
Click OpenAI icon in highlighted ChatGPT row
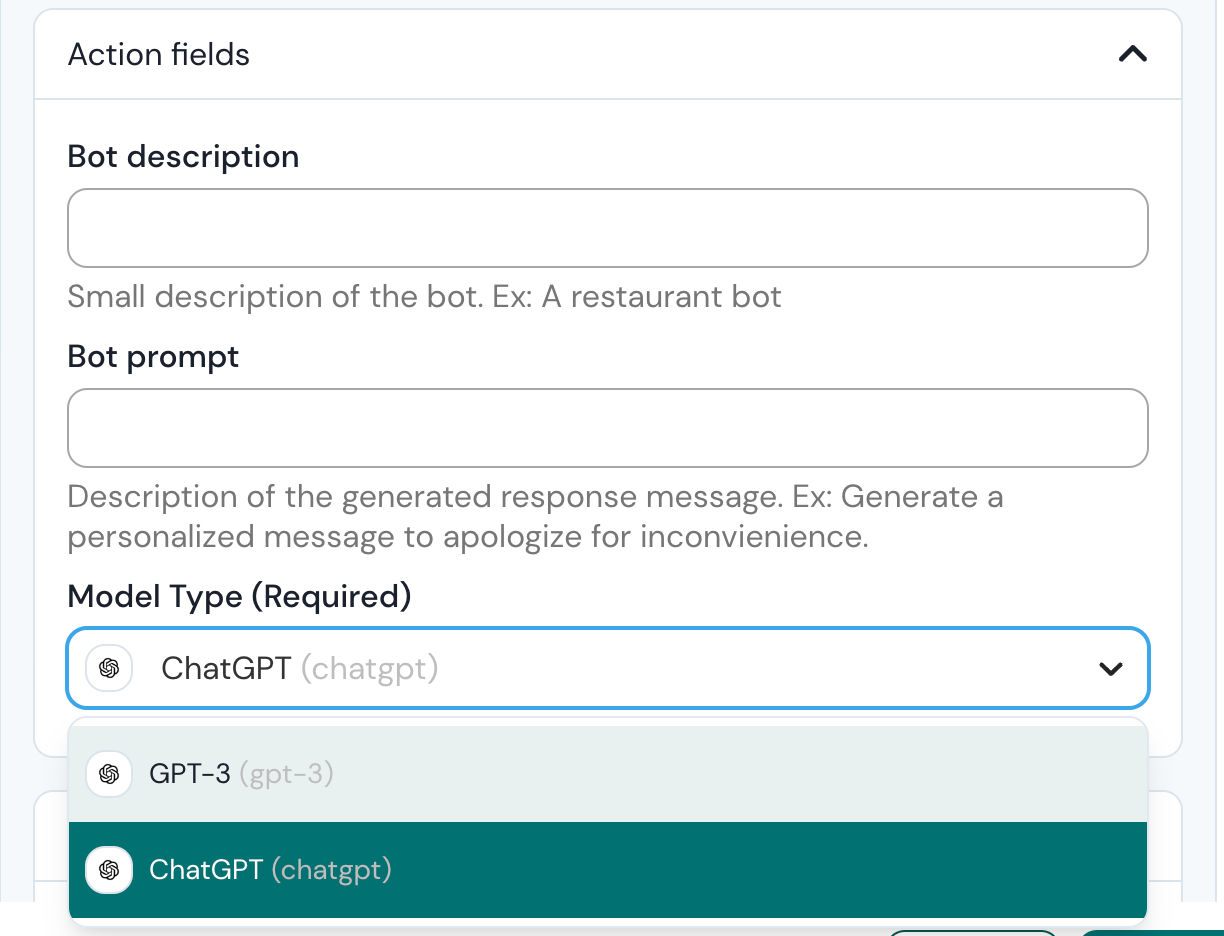pyautogui.click(x=110, y=870)
